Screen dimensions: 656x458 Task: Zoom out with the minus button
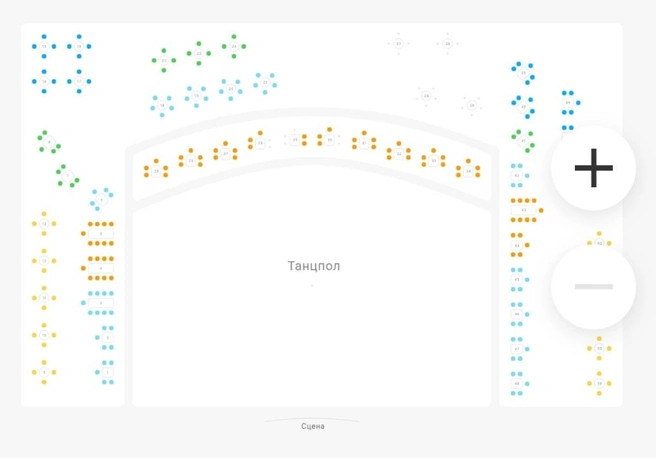tap(593, 287)
